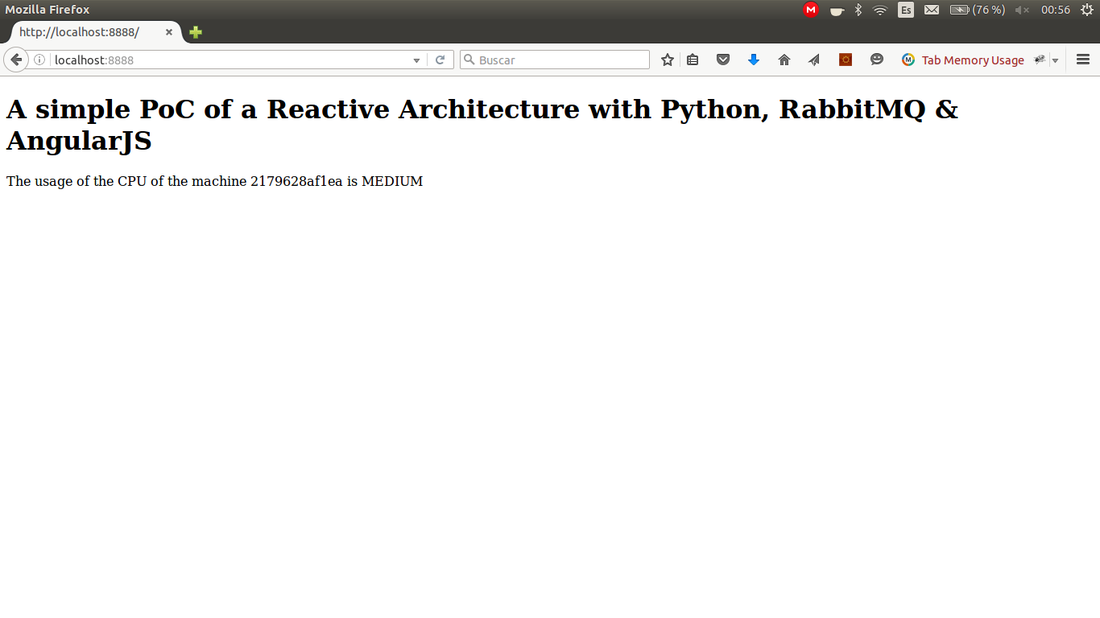Click the paper plane toolbar icon
Viewport: 1100px width, 618px height.
[814, 60]
